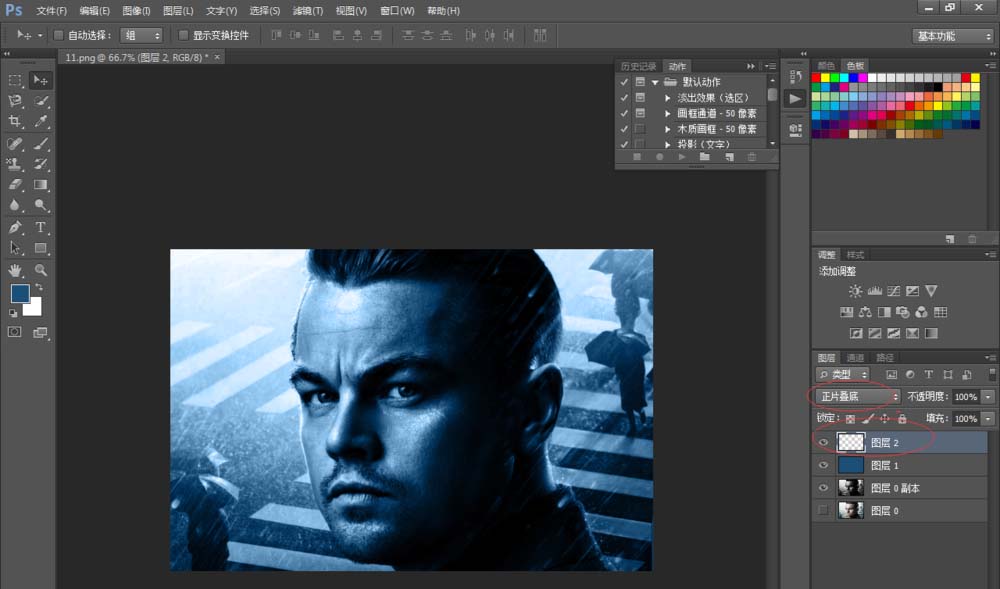Open the 基本功能 workspace dropdown
Image resolution: width=1000 pixels, height=589 pixels.
coord(953,36)
